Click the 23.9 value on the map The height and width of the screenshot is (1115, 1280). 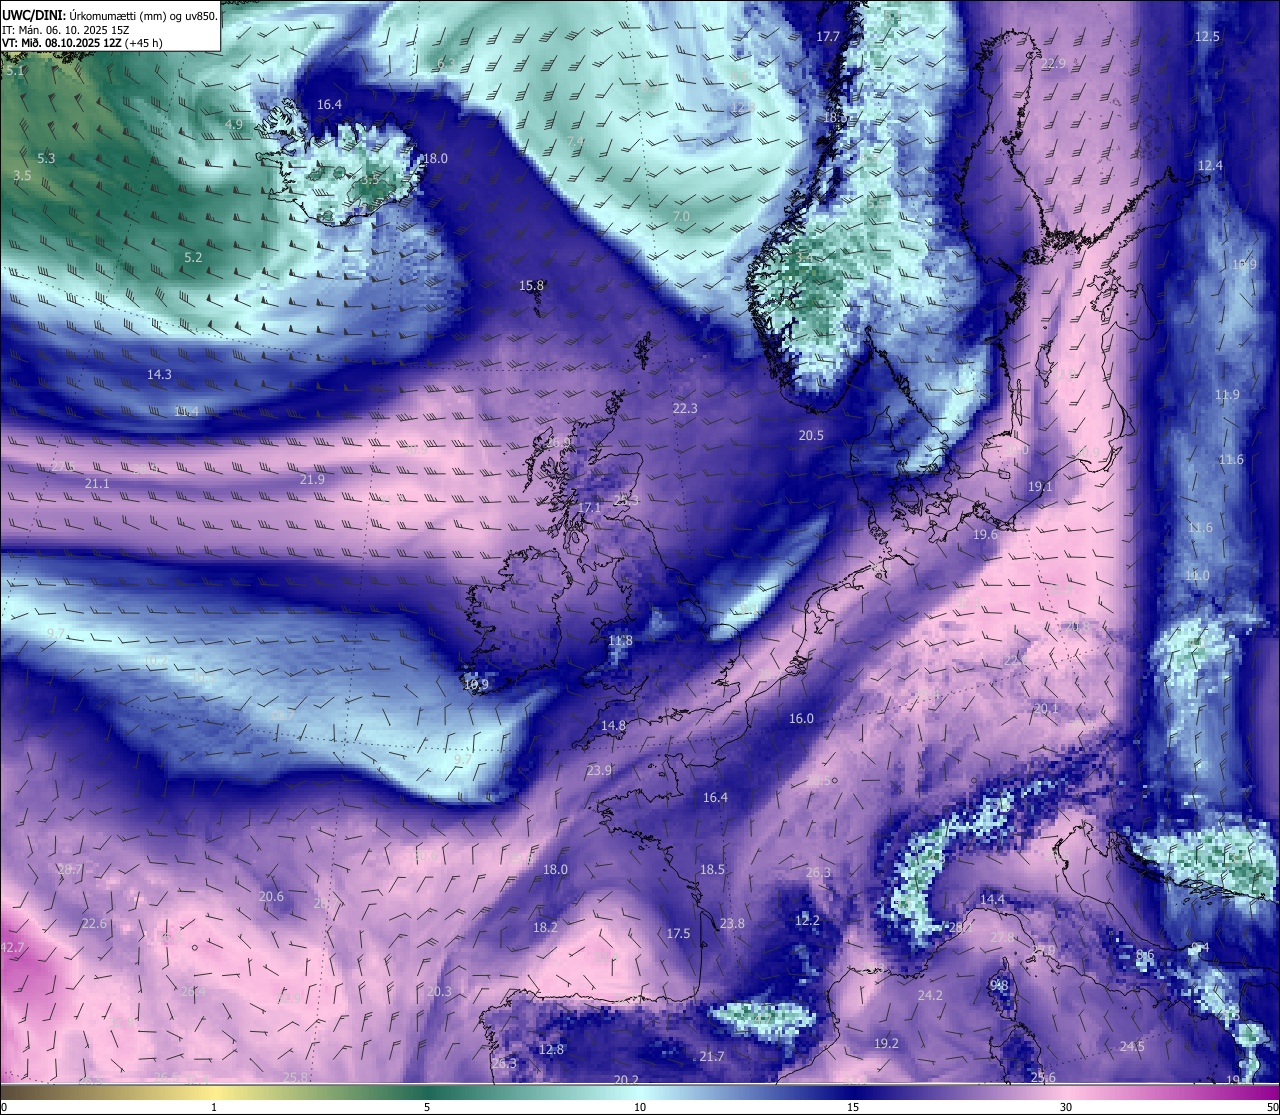599,771
